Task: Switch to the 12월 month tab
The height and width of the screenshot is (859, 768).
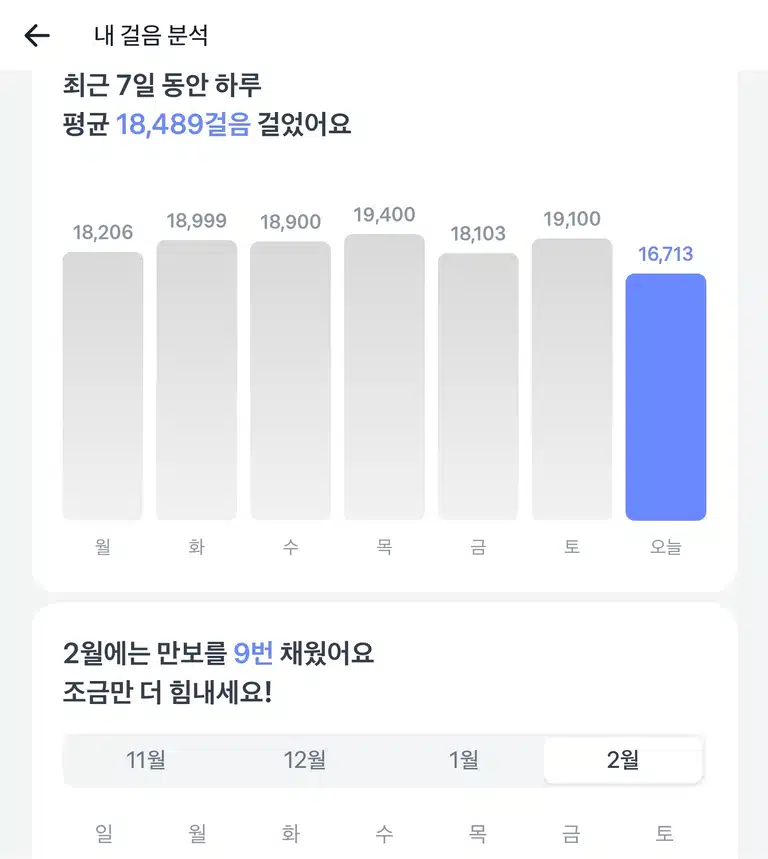Action: pos(304,760)
